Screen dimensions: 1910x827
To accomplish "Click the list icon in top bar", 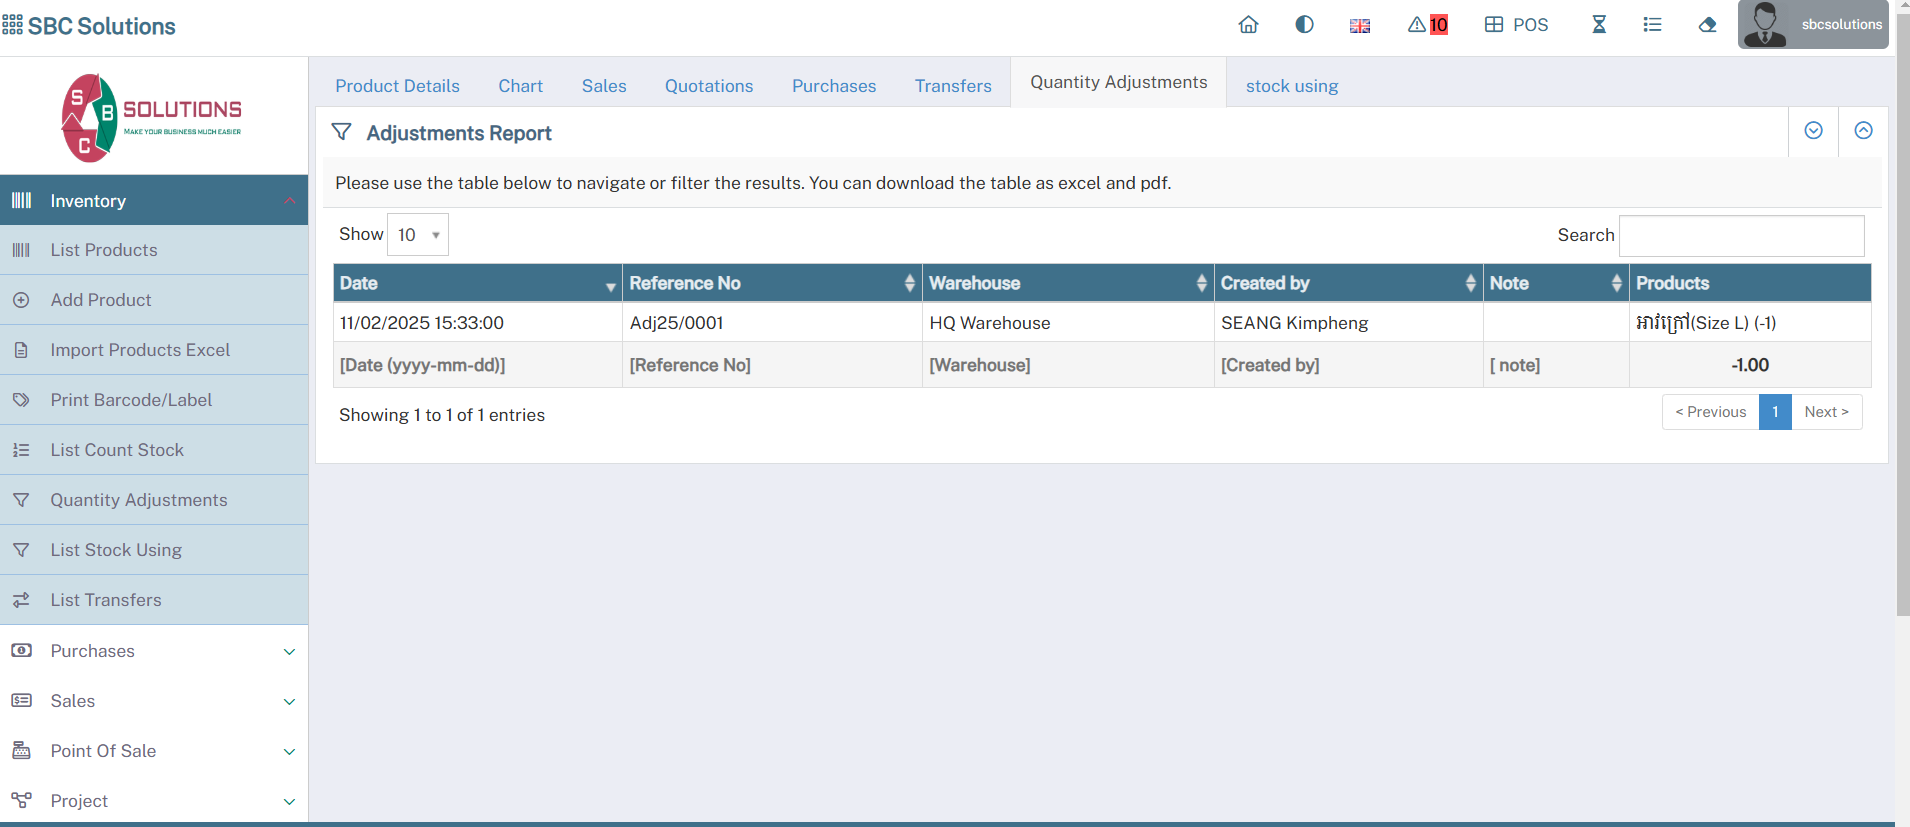I will click(x=1652, y=25).
